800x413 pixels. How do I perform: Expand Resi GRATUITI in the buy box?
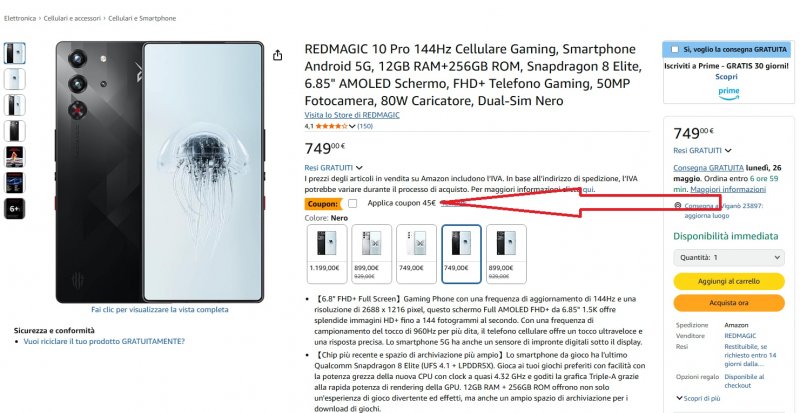coord(702,151)
